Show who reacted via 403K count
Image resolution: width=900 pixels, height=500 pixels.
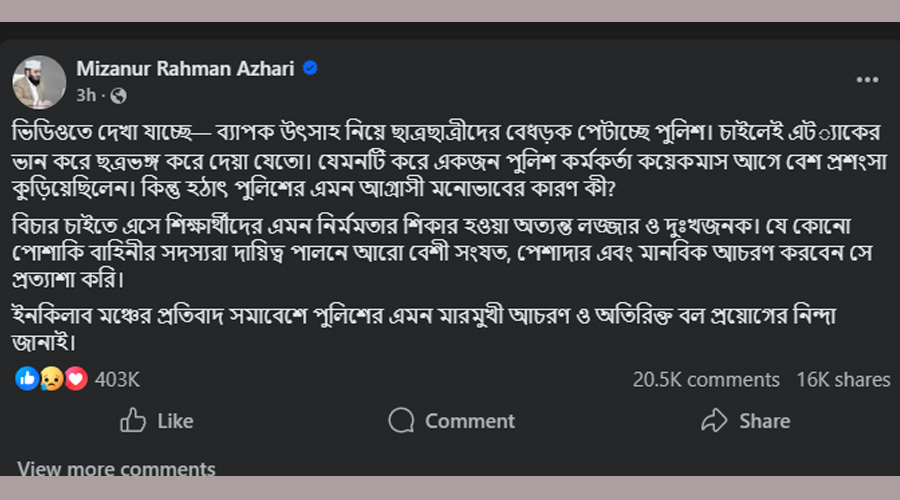pos(118,379)
